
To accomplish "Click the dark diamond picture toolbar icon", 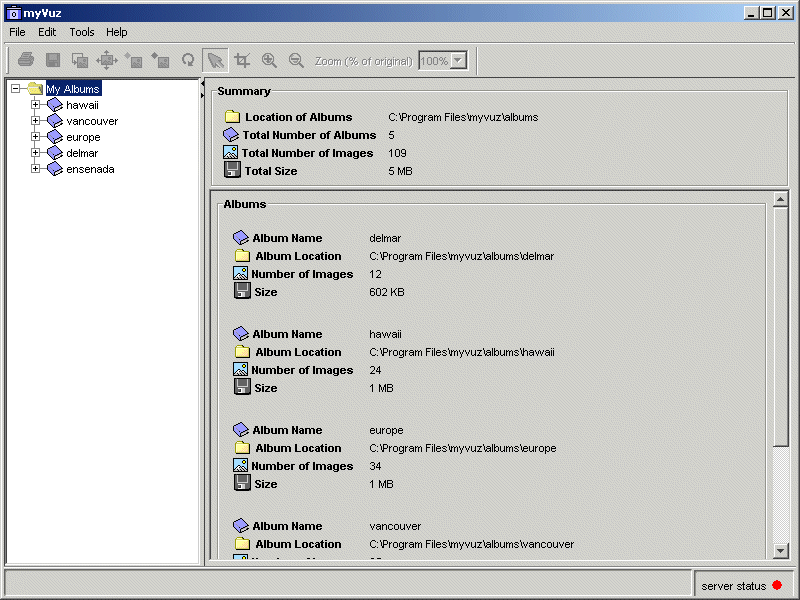I will (160, 60).
